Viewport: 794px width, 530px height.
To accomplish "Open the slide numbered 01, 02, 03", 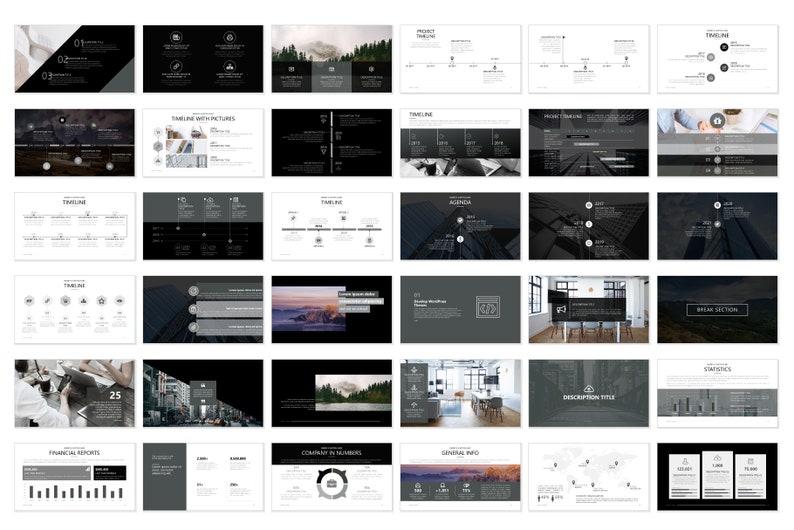I will point(75,59).
